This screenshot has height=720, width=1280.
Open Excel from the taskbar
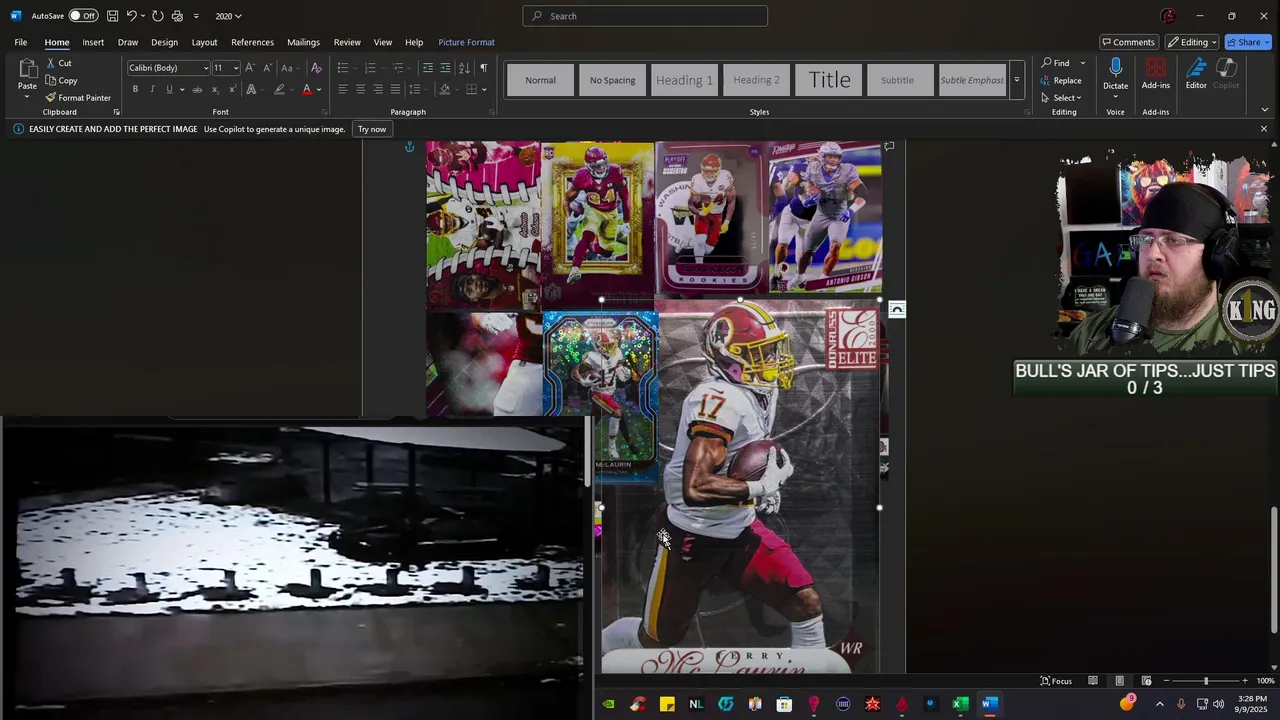(x=960, y=704)
